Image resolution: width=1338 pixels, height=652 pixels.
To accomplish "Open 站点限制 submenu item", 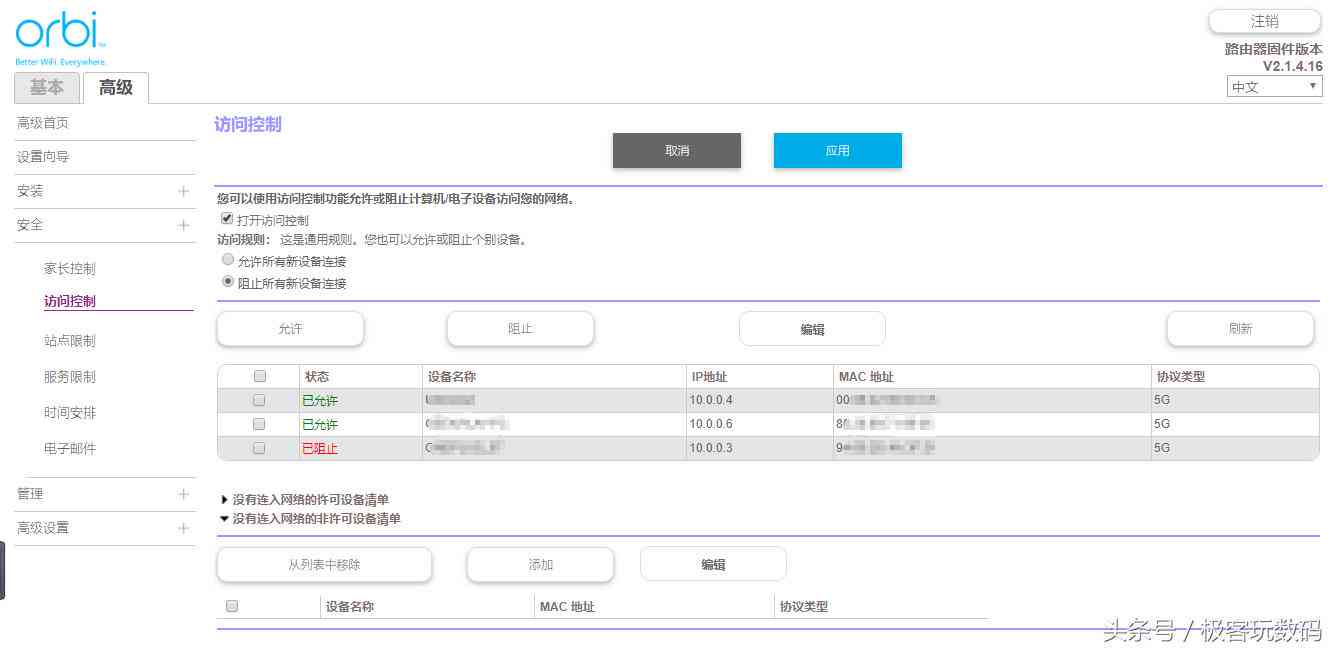I will [x=70, y=341].
